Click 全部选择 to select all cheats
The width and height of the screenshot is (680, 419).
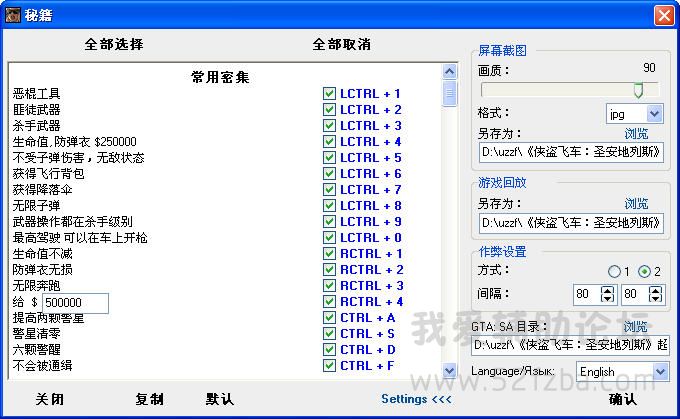tap(114, 44)
